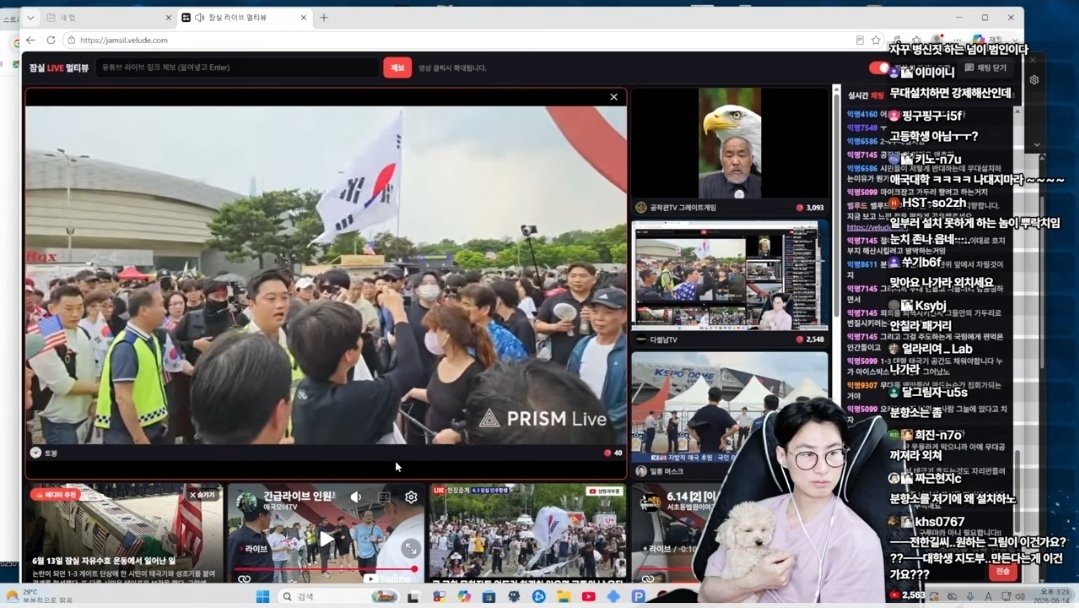Open the reader view icon in address bar
The width and height of the screenshot is (1079, 608).
(x=859, y=40)
